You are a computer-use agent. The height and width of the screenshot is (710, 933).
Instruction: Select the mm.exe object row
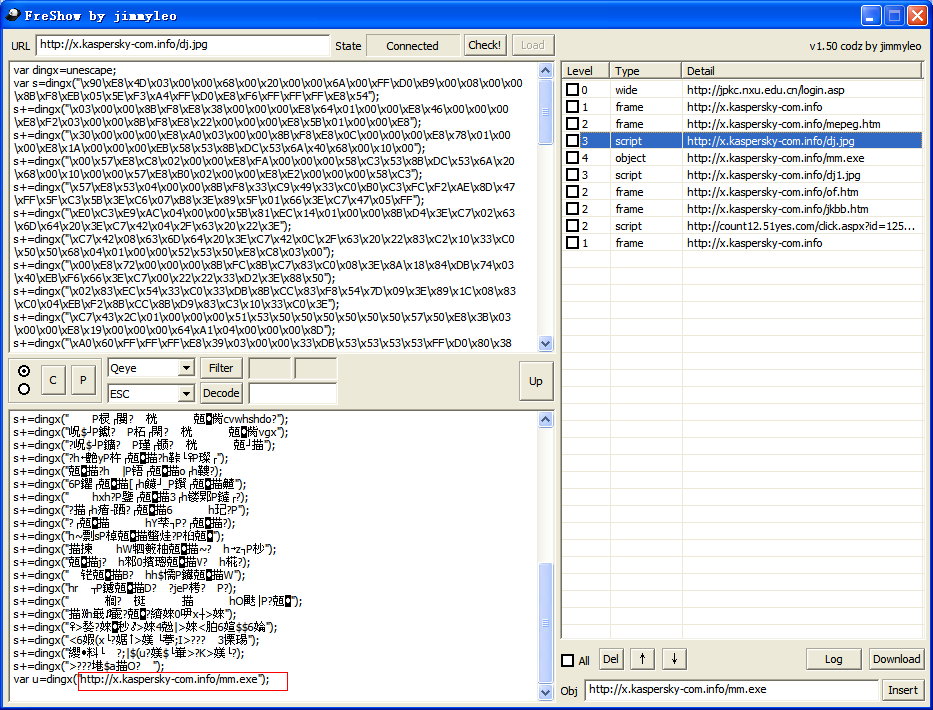743,158
